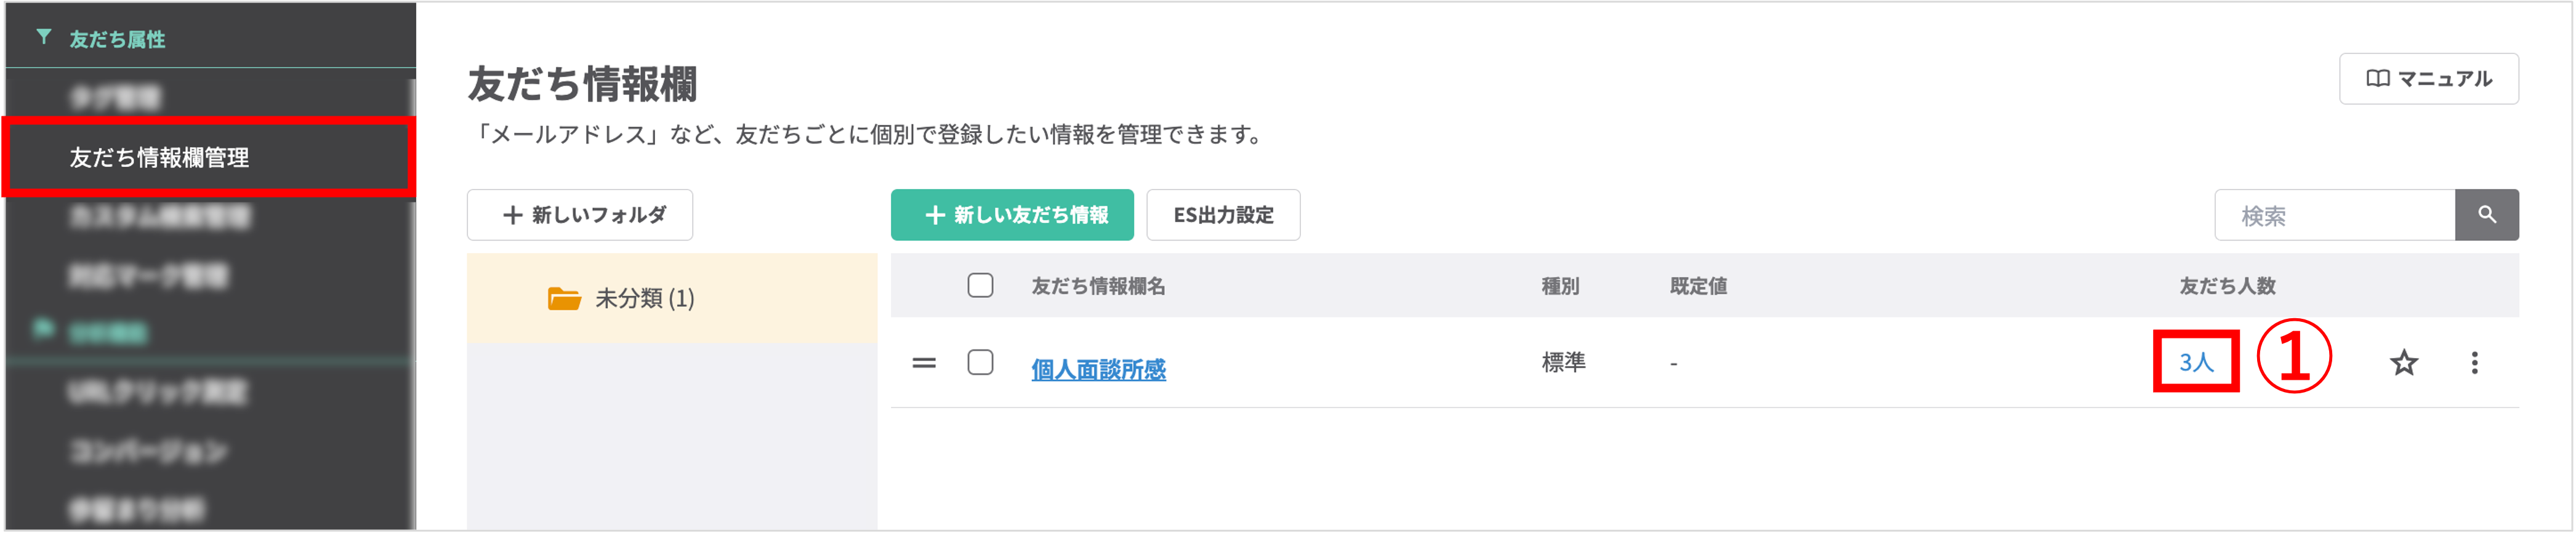Click the ES出力設定 button
Screen dimensions: 2576x533
point(1222,215)
